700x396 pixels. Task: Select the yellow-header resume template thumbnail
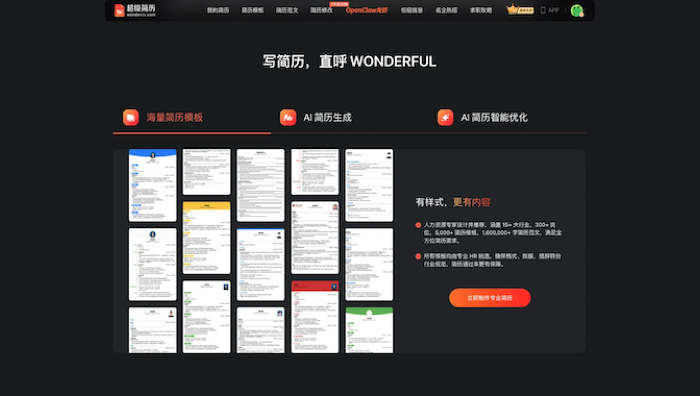coord(207,238)
